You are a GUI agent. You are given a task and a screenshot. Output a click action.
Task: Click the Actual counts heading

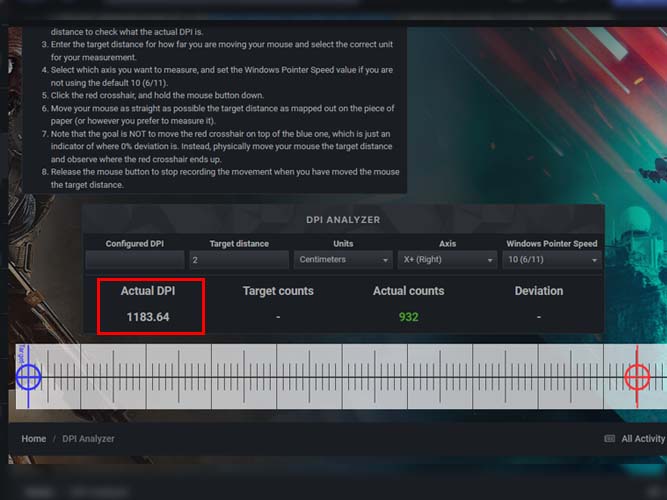tap(408, 291)
